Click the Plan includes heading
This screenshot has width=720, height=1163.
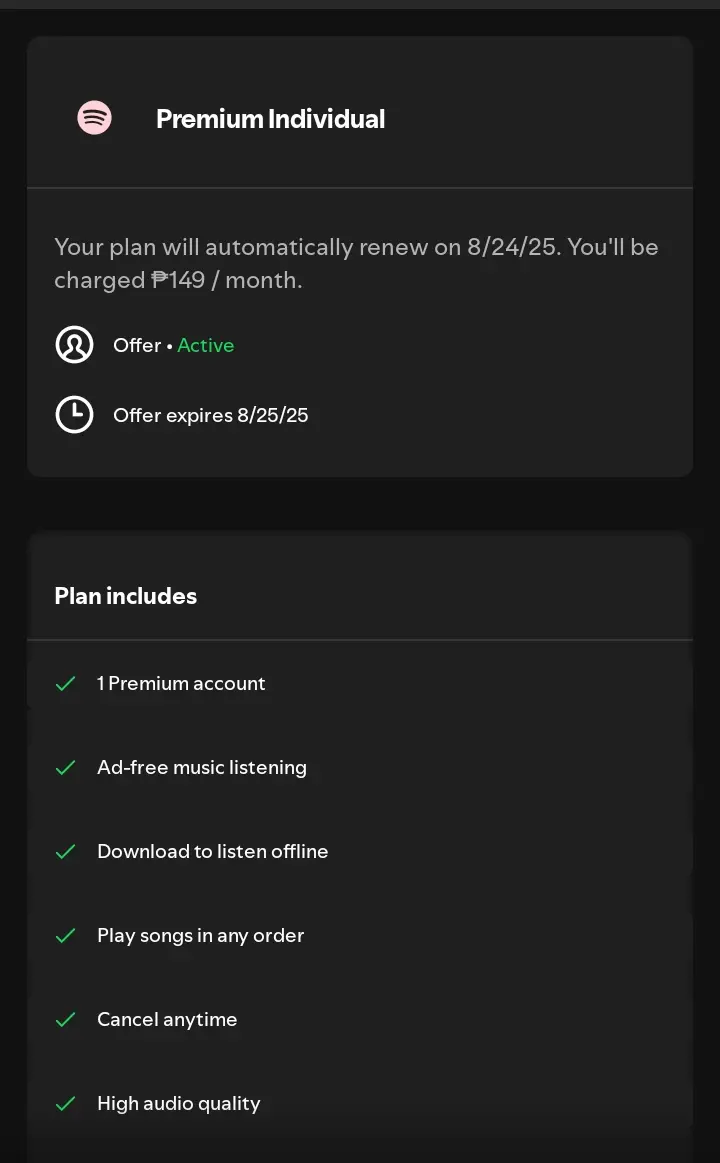click(x=126, y=596)
